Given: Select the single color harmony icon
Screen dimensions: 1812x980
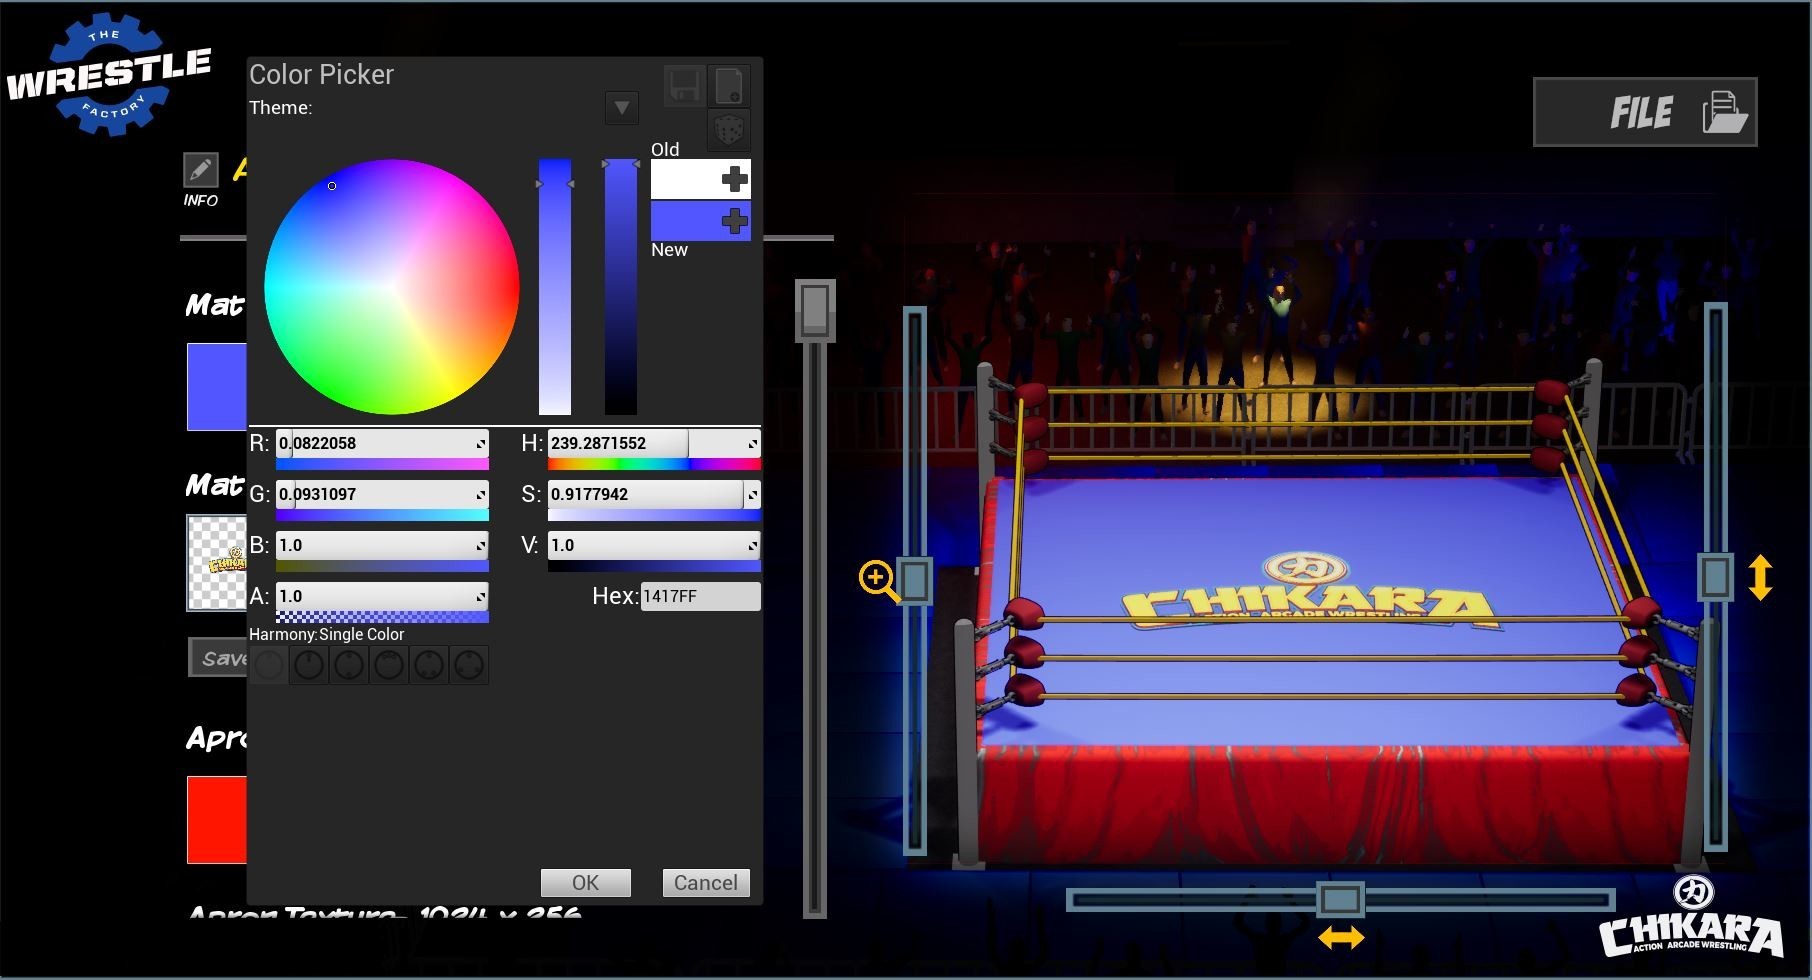Looking at the screenshot, I should (269, 665).
